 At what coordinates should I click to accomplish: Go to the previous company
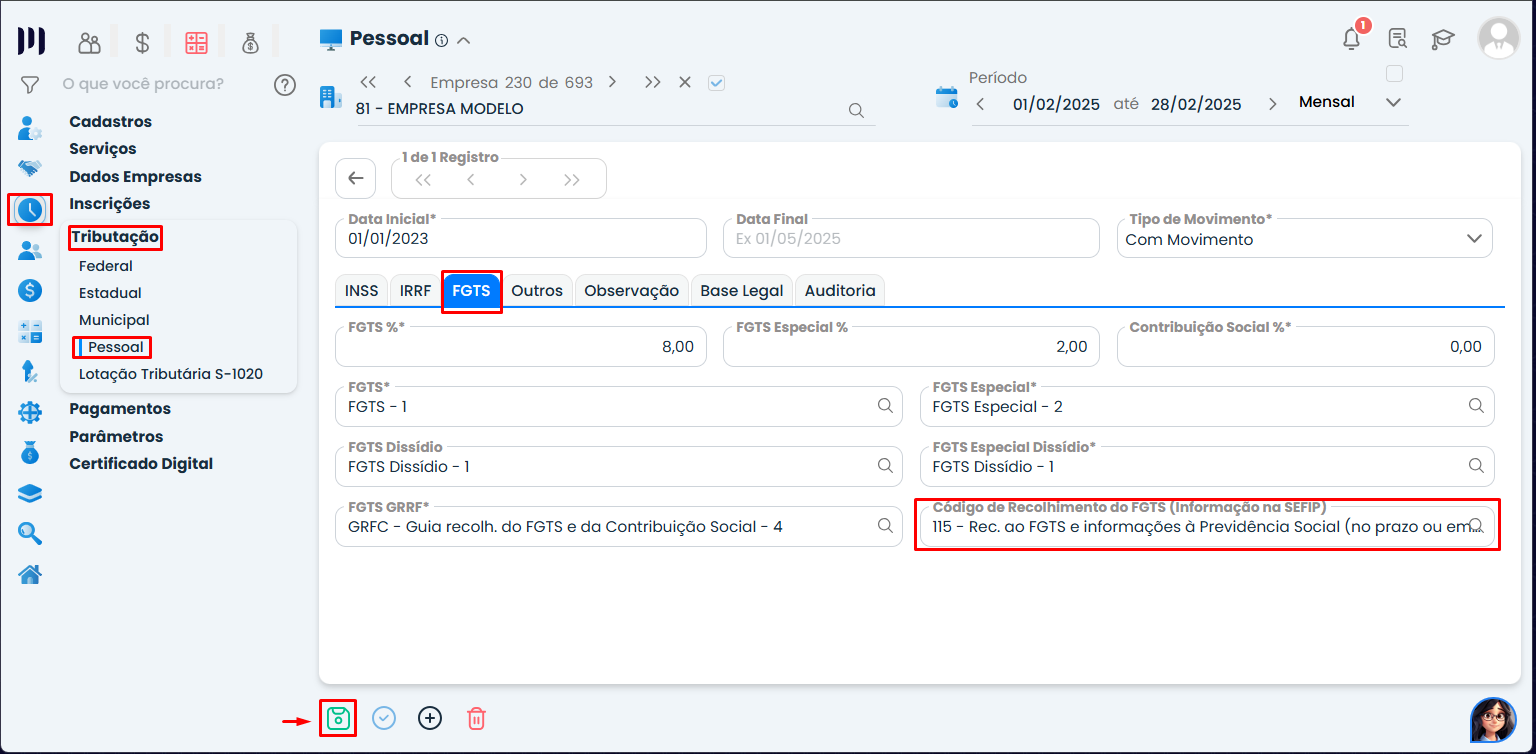pyautogui.click(x=407, y=82)
